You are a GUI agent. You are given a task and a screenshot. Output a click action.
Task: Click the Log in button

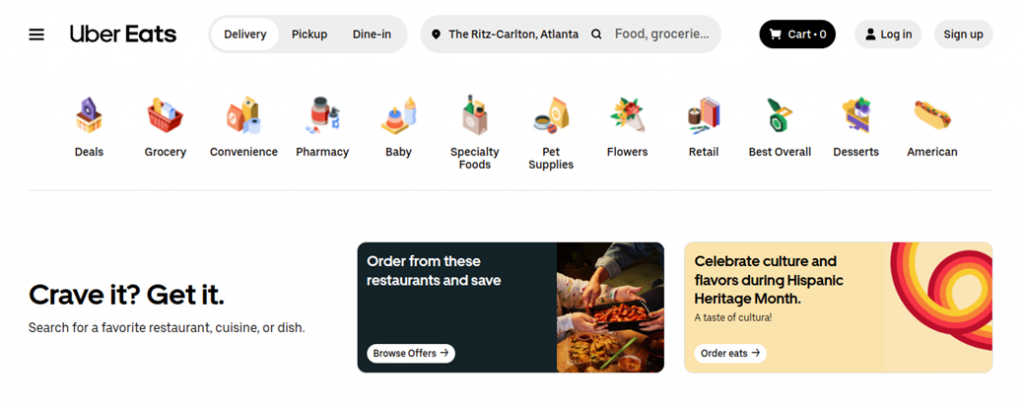[888, 35]
